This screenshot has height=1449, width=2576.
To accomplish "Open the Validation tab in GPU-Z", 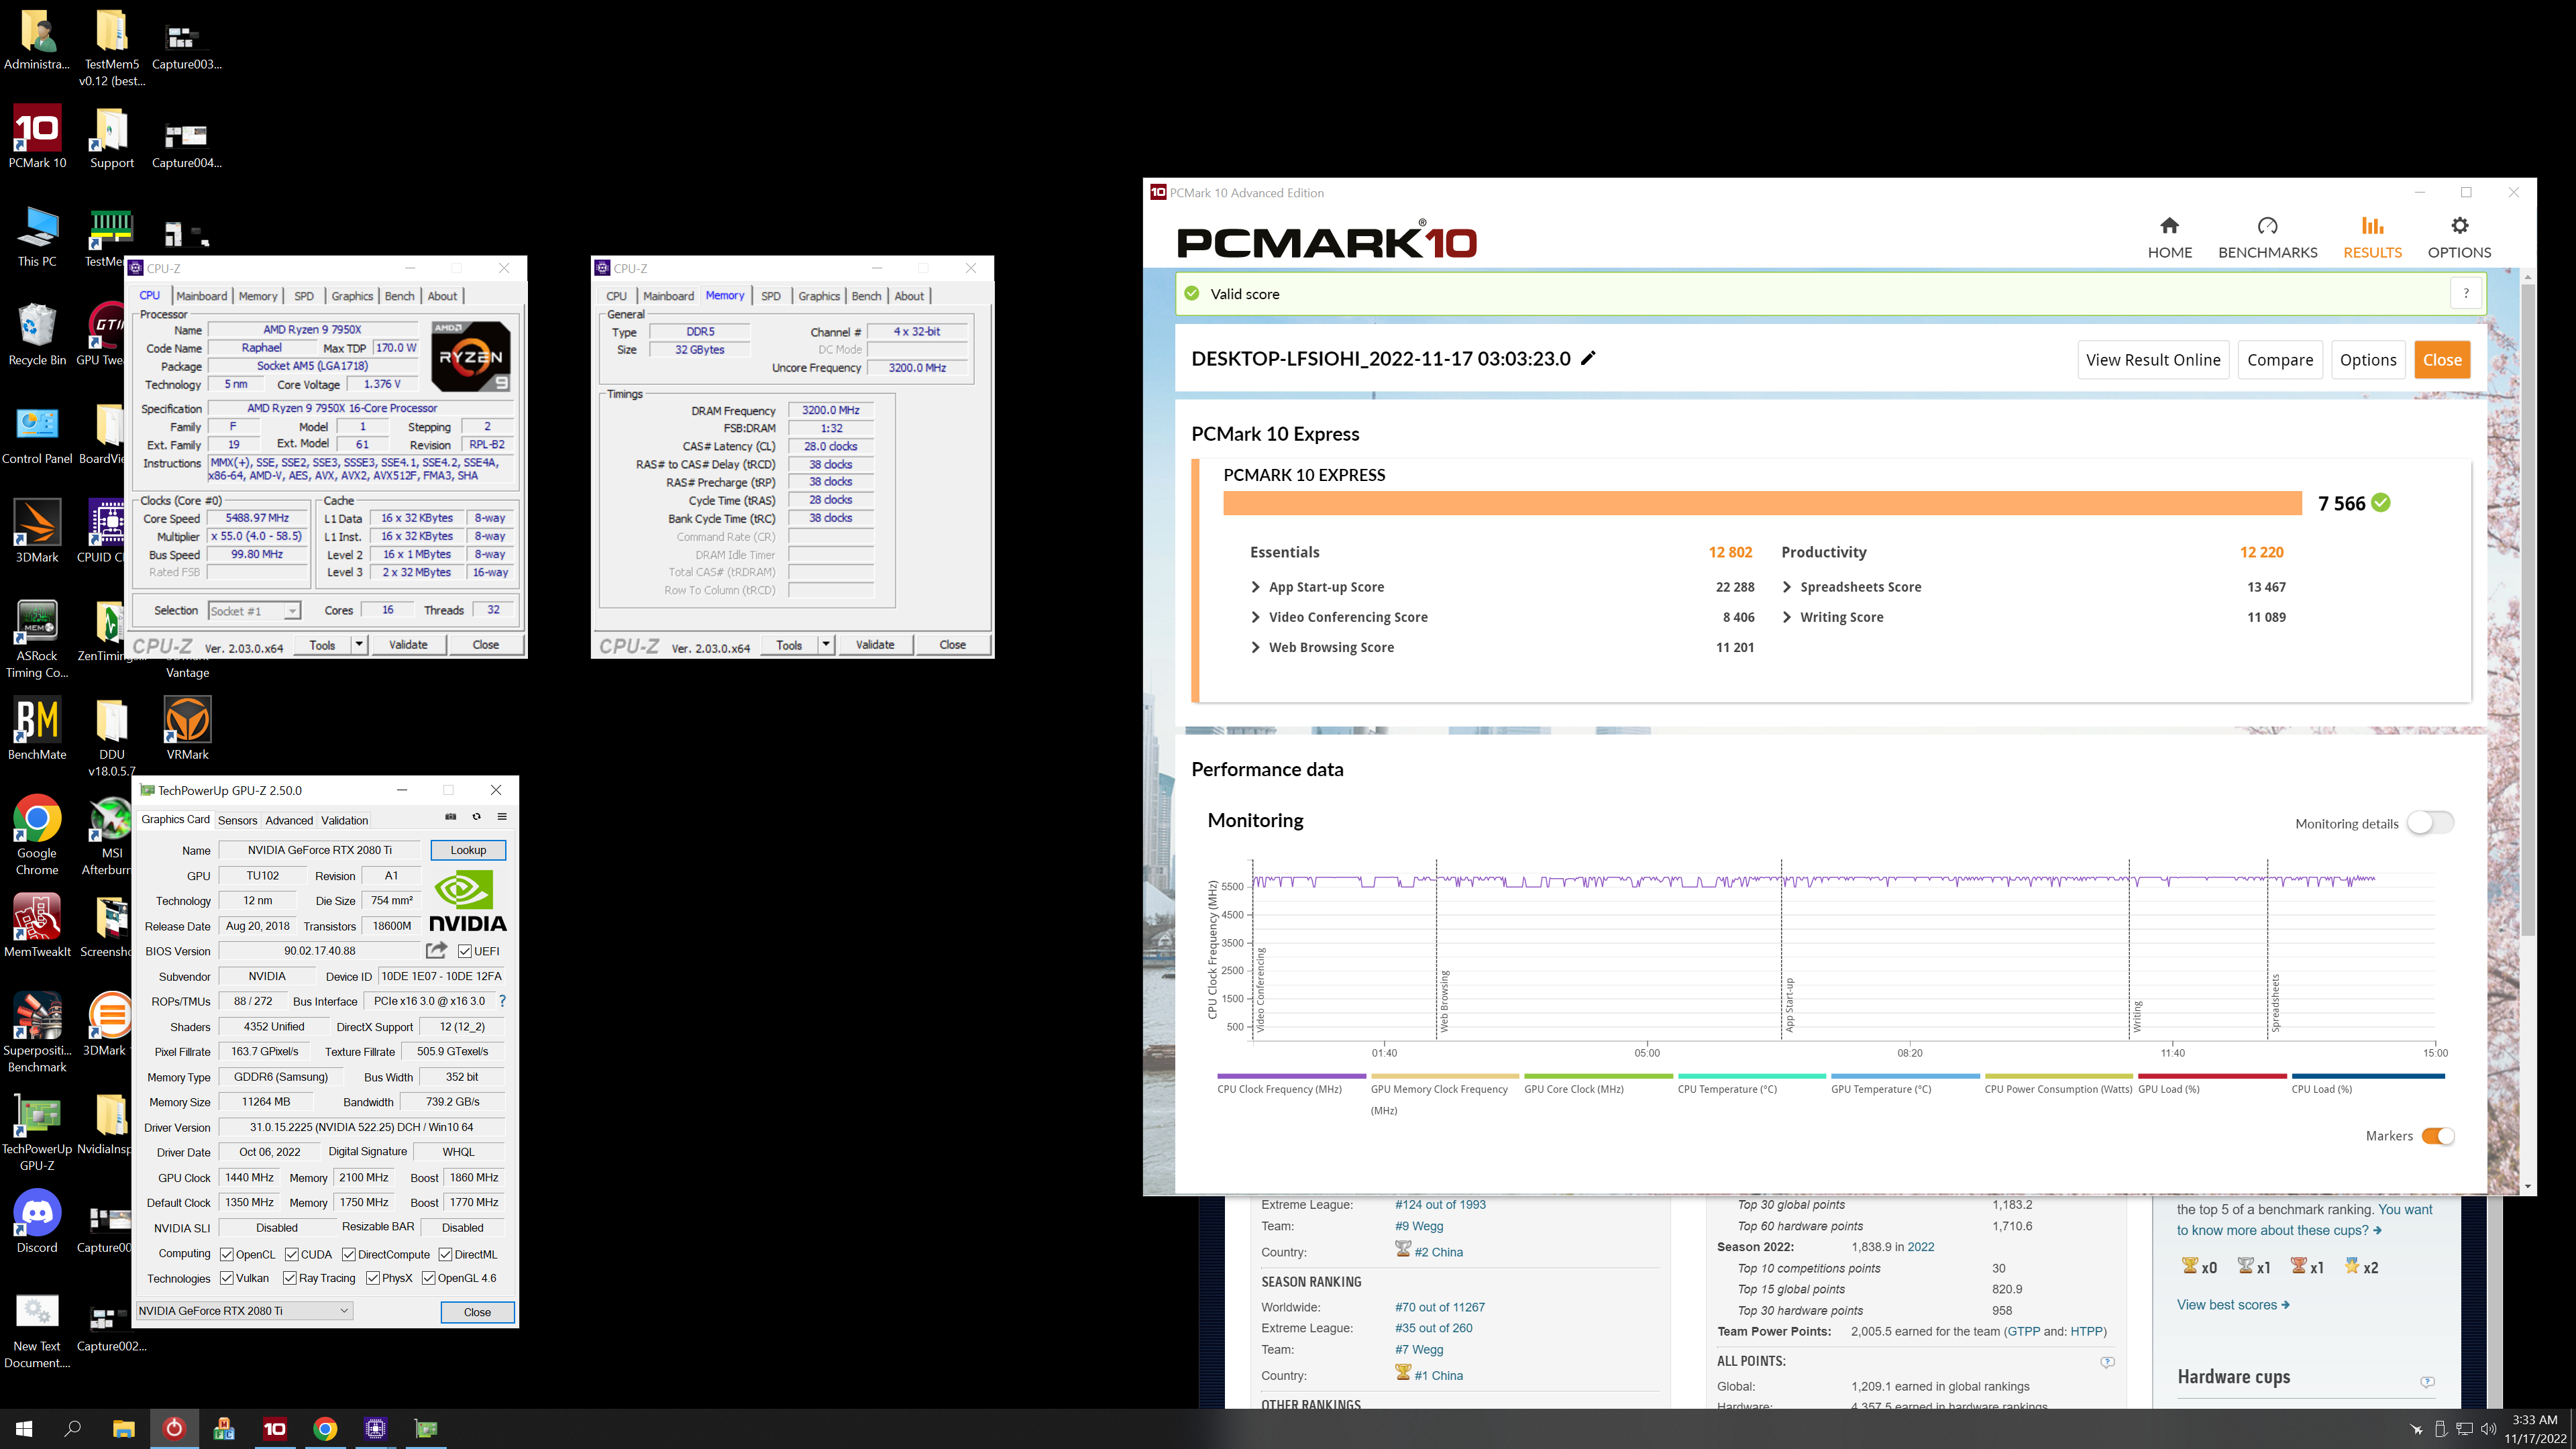I will click(344, 820).
